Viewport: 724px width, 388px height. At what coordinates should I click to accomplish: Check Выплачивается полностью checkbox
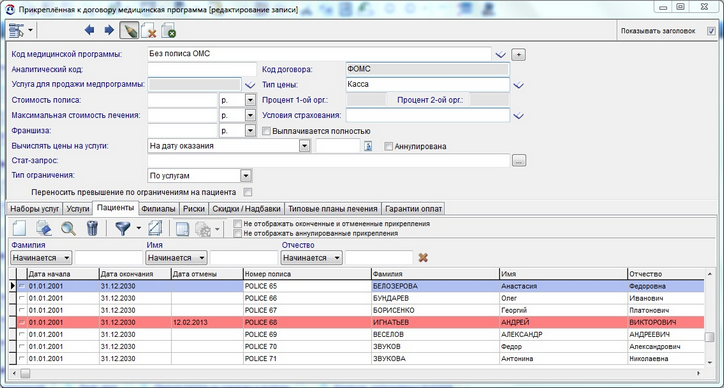click(x=266, y=131)
